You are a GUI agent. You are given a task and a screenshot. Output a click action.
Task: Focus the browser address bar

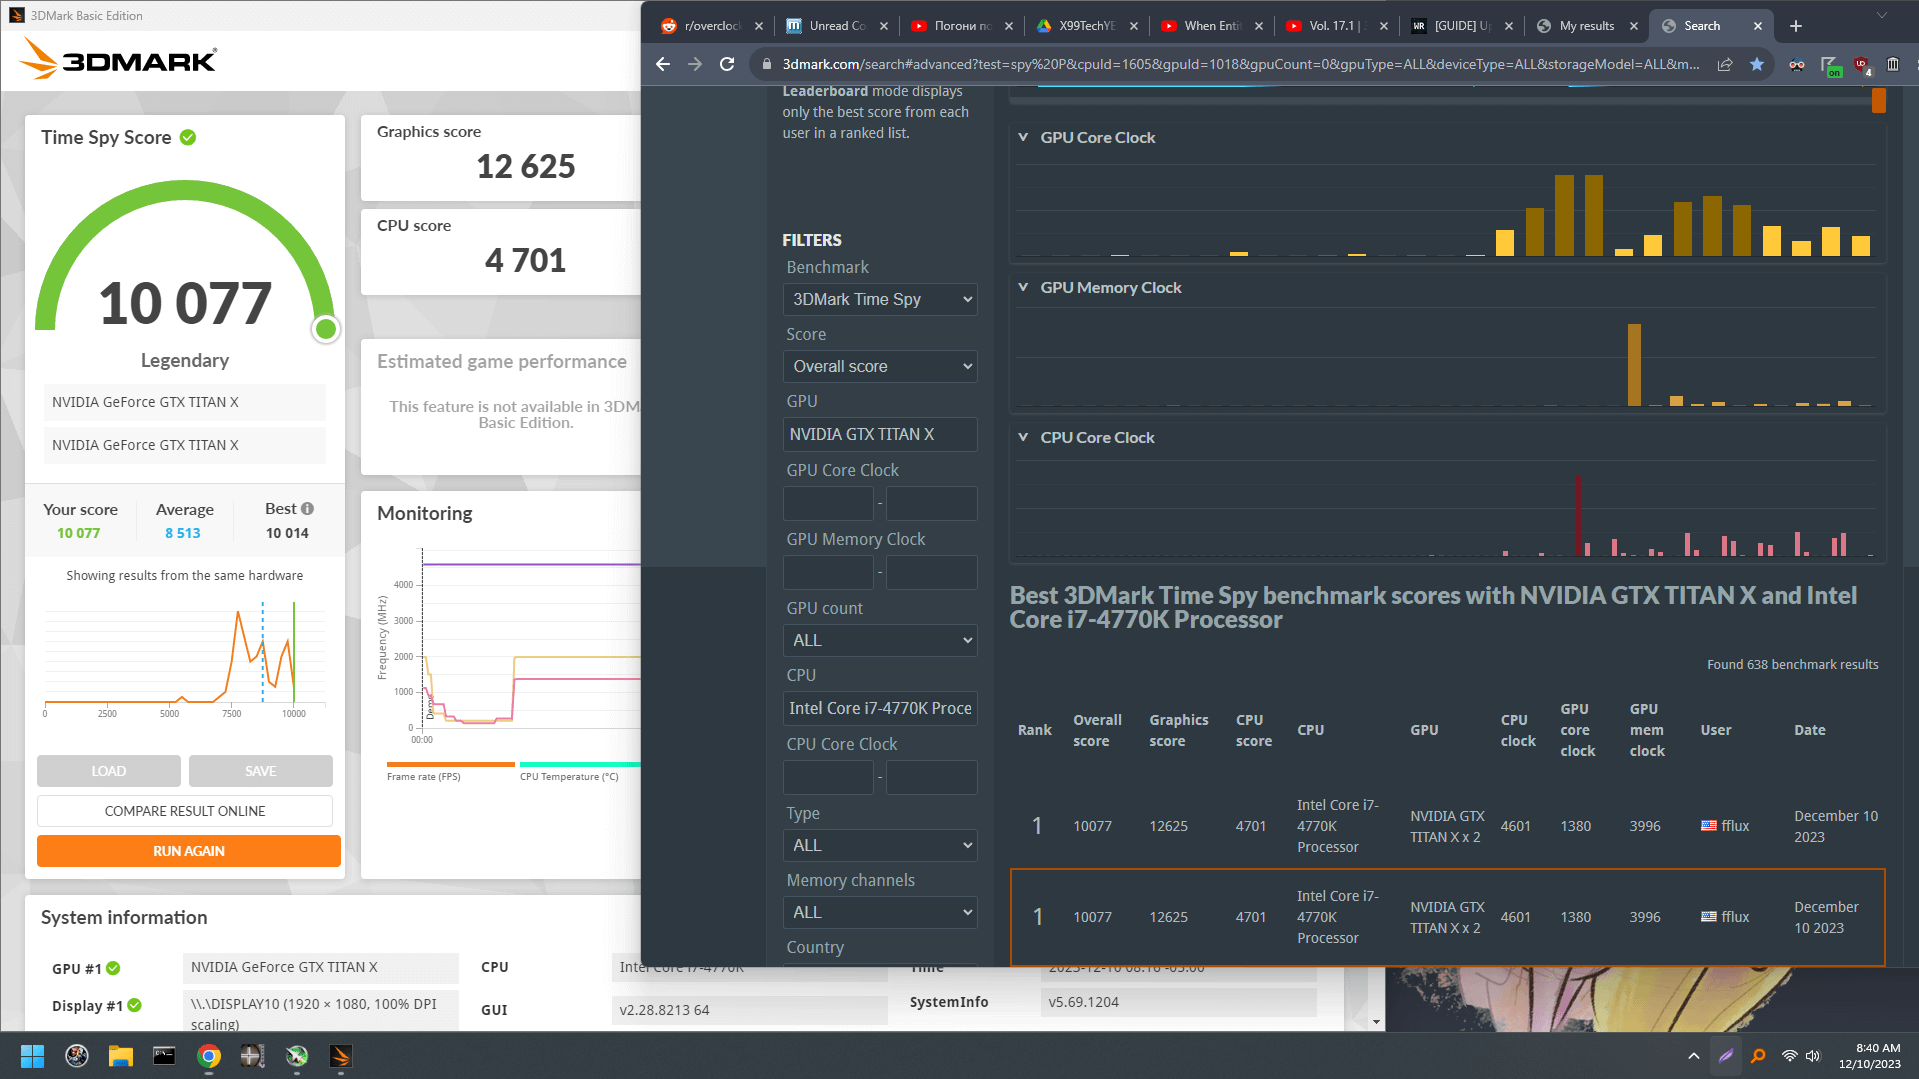(1240, 64)
